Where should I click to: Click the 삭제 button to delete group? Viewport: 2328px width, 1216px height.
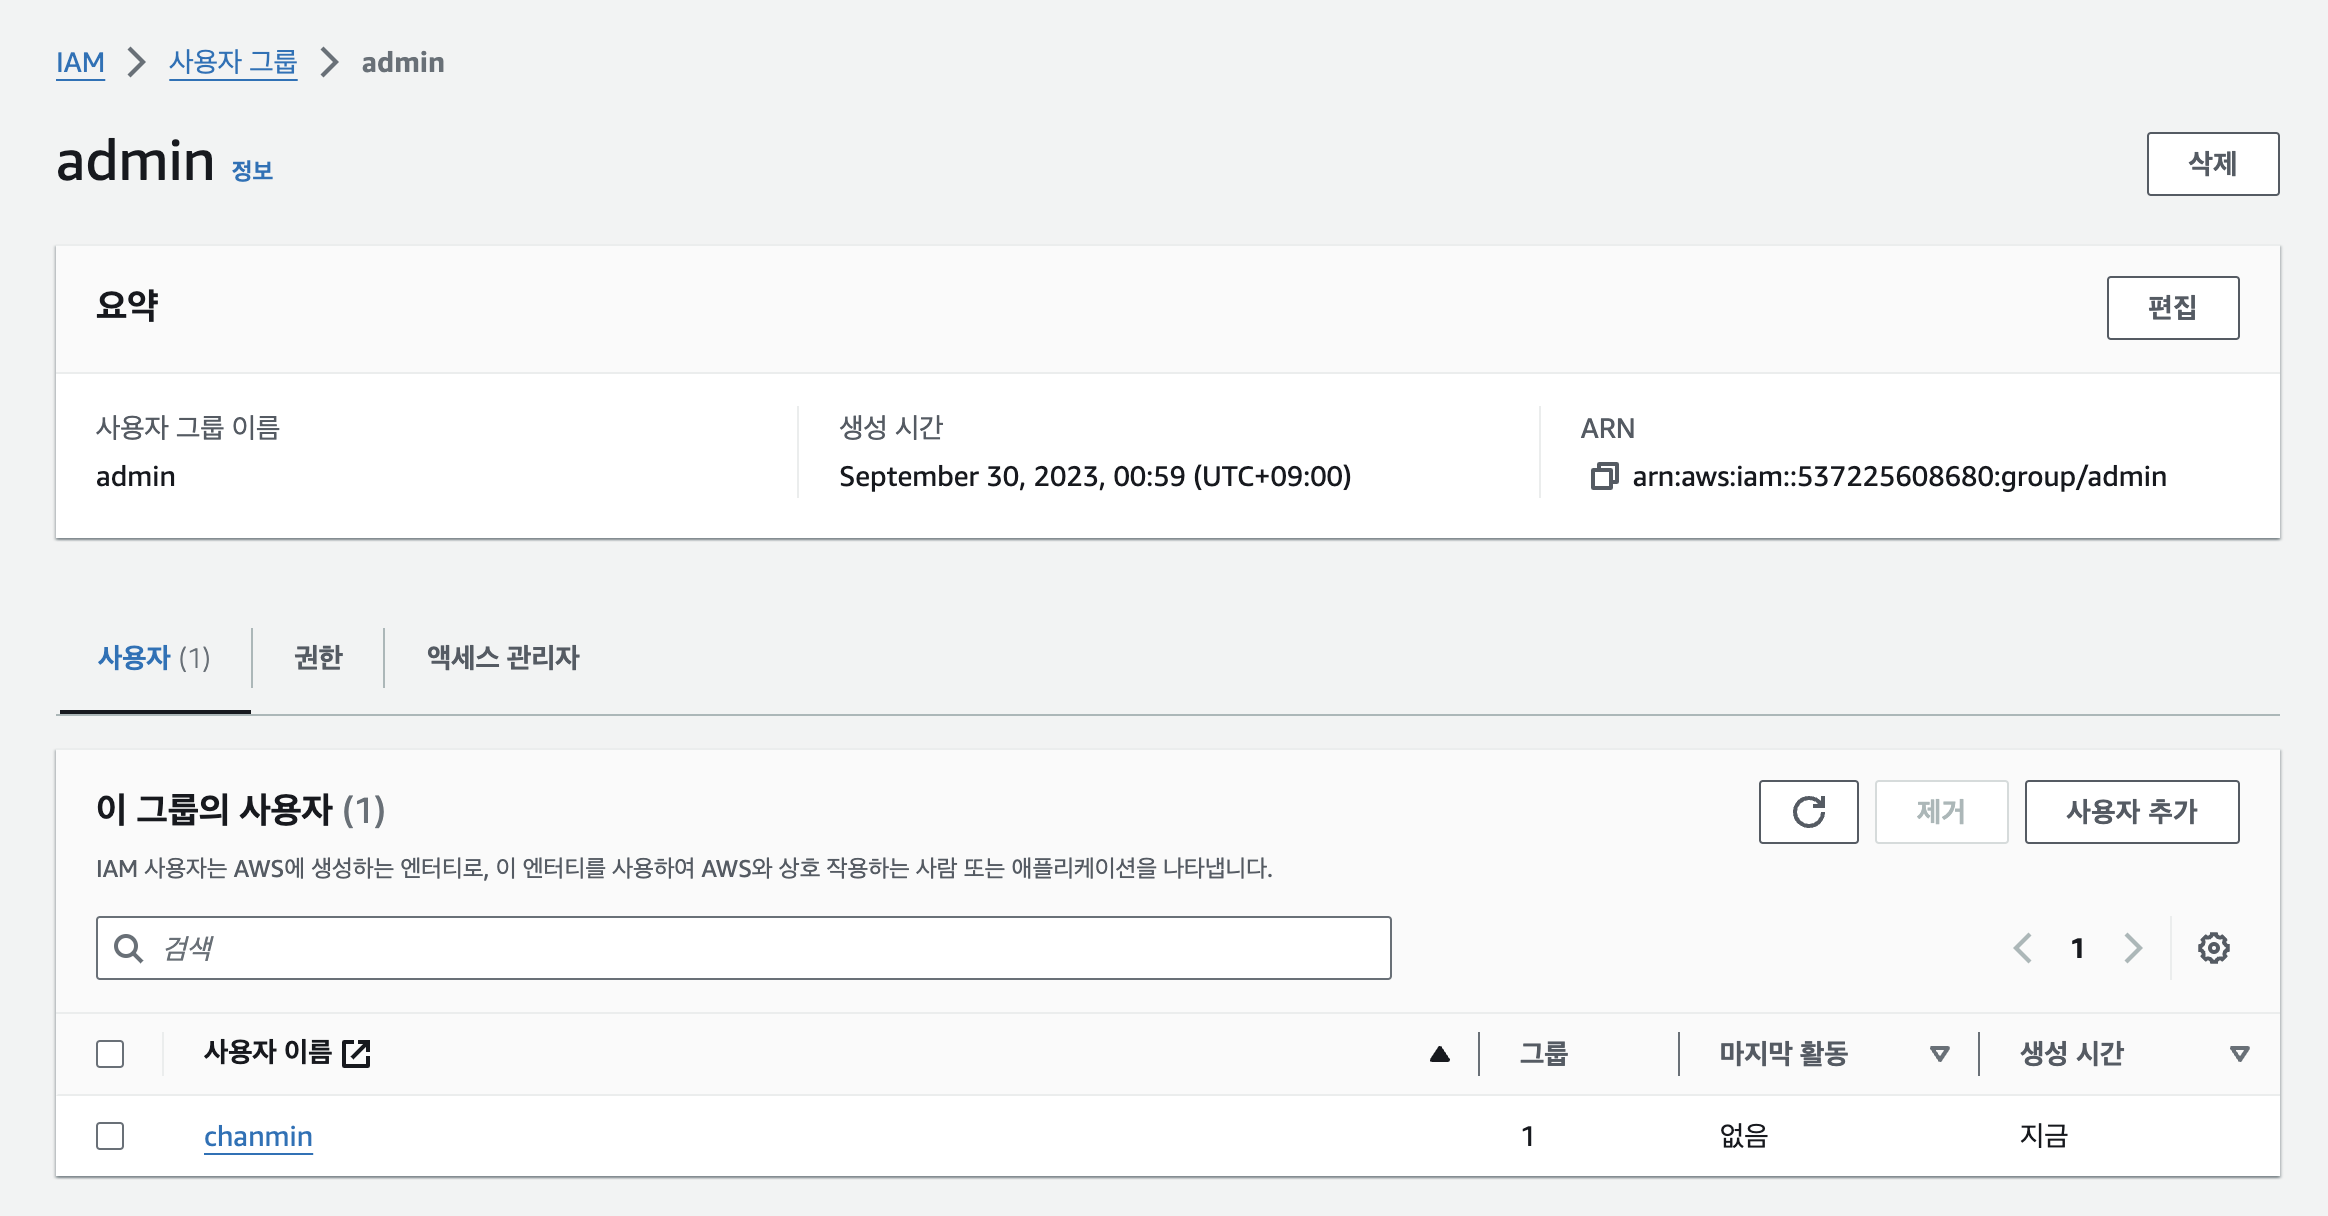2212,164
